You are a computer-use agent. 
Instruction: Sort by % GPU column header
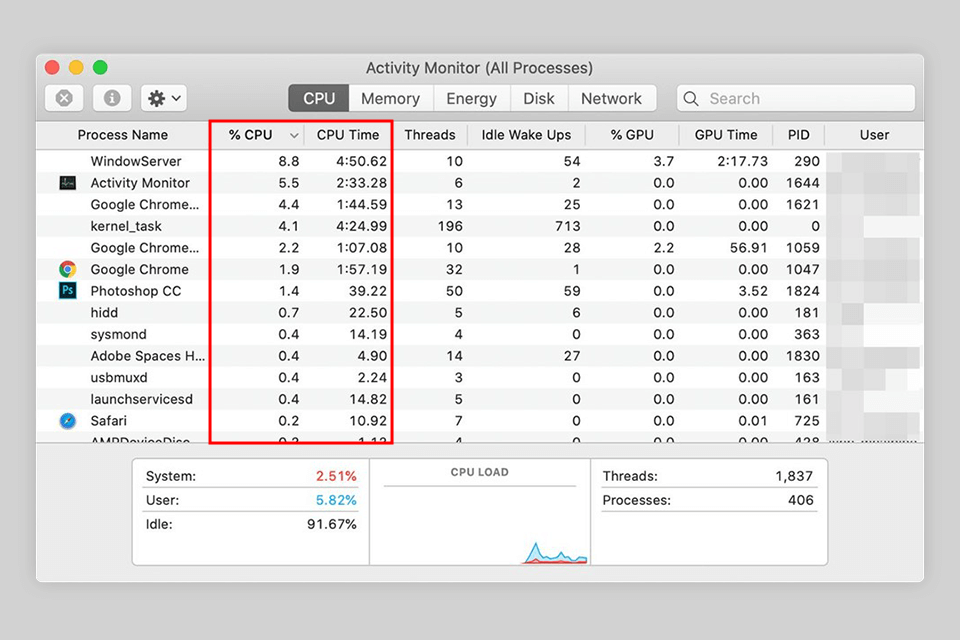[632, 135]
